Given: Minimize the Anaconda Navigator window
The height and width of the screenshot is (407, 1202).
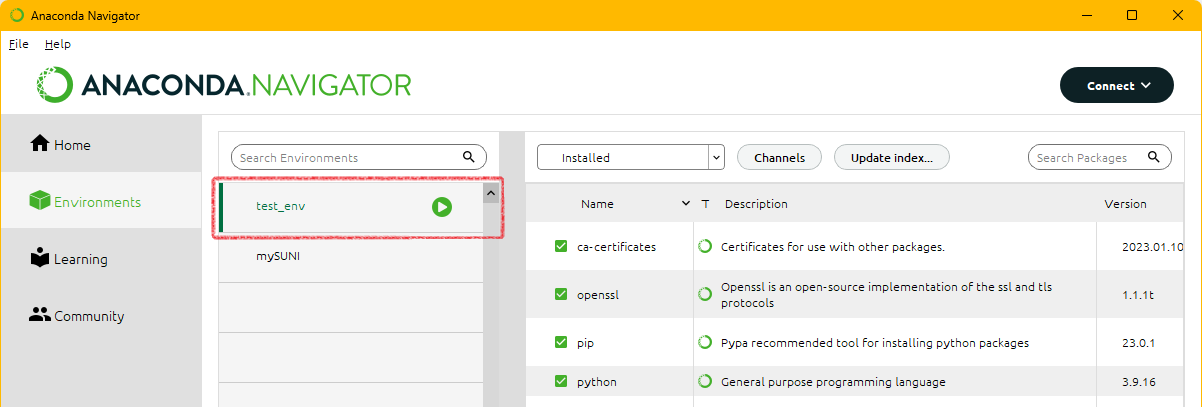Looking at the screenshot, I should pyautogui.click(x=1086, y=15).
